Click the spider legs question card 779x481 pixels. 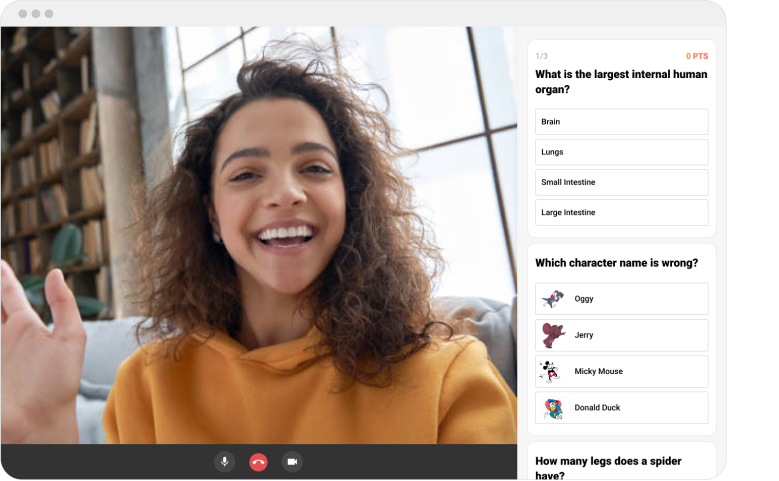[621, 467]
